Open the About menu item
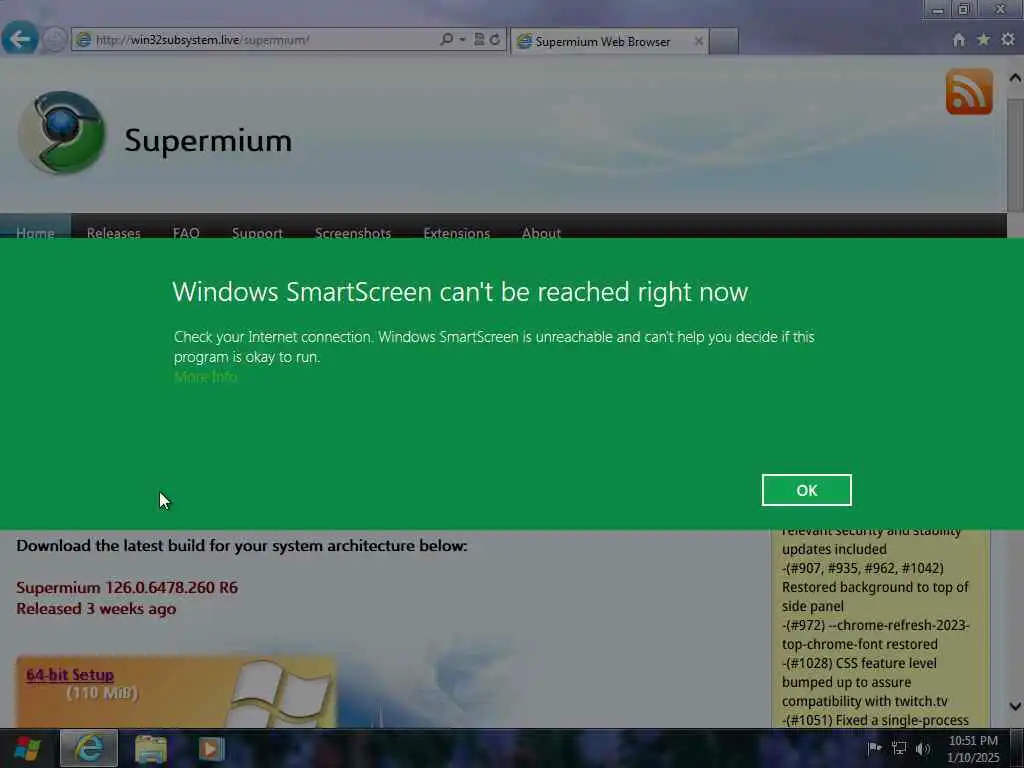Screen dimensions: 1024x768 pyautogui.click(x=541, y=232)
